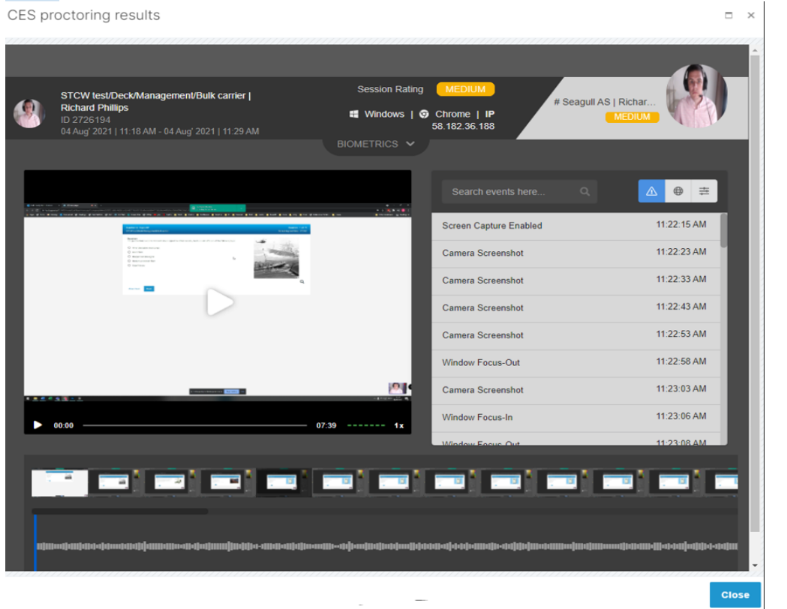The image size is (787, 609).
Task: Change the 1x playback speed
Action: (399, 425)
